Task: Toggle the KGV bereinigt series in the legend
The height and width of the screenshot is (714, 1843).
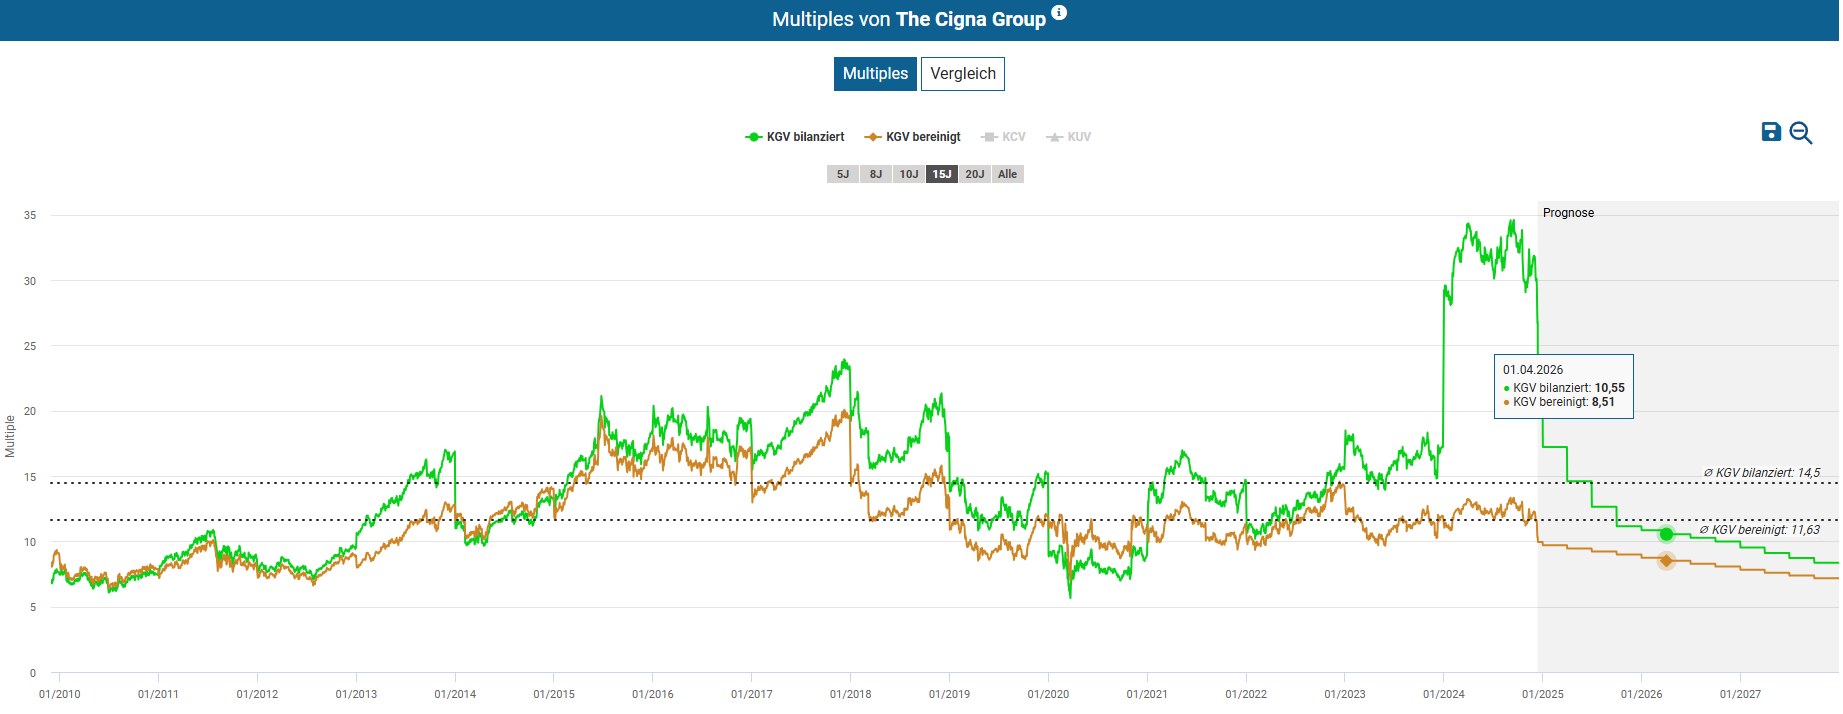Action: (x=912, y=137)
